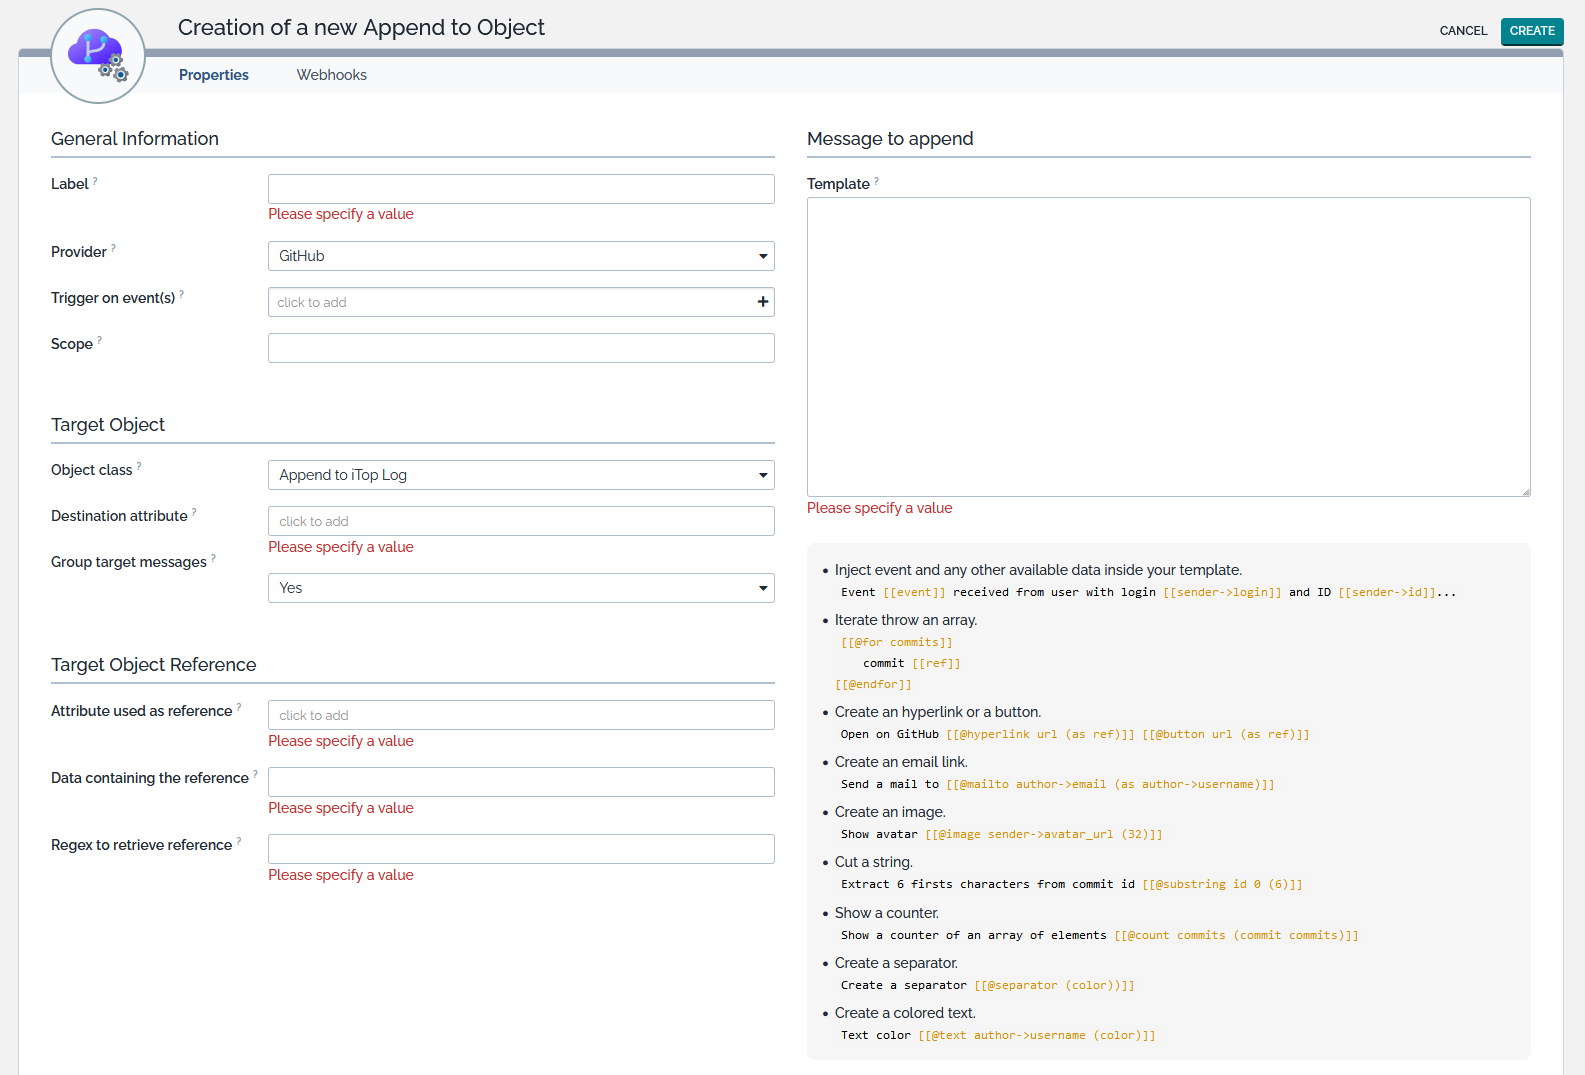This screenshot has width=1585, height=1075.
Task: Click the help icon beside Object class
Action: click(x=139, y=466)
